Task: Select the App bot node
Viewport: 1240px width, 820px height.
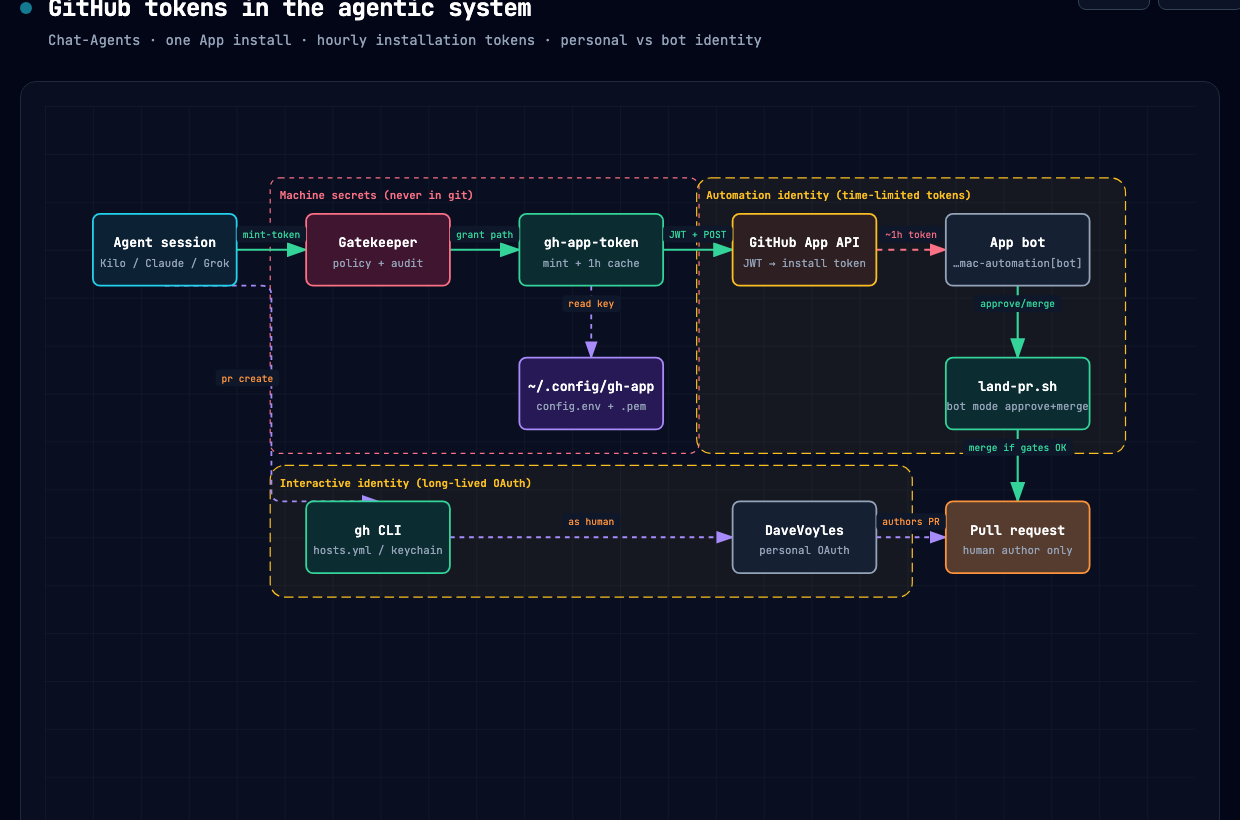Action: 1018,250
